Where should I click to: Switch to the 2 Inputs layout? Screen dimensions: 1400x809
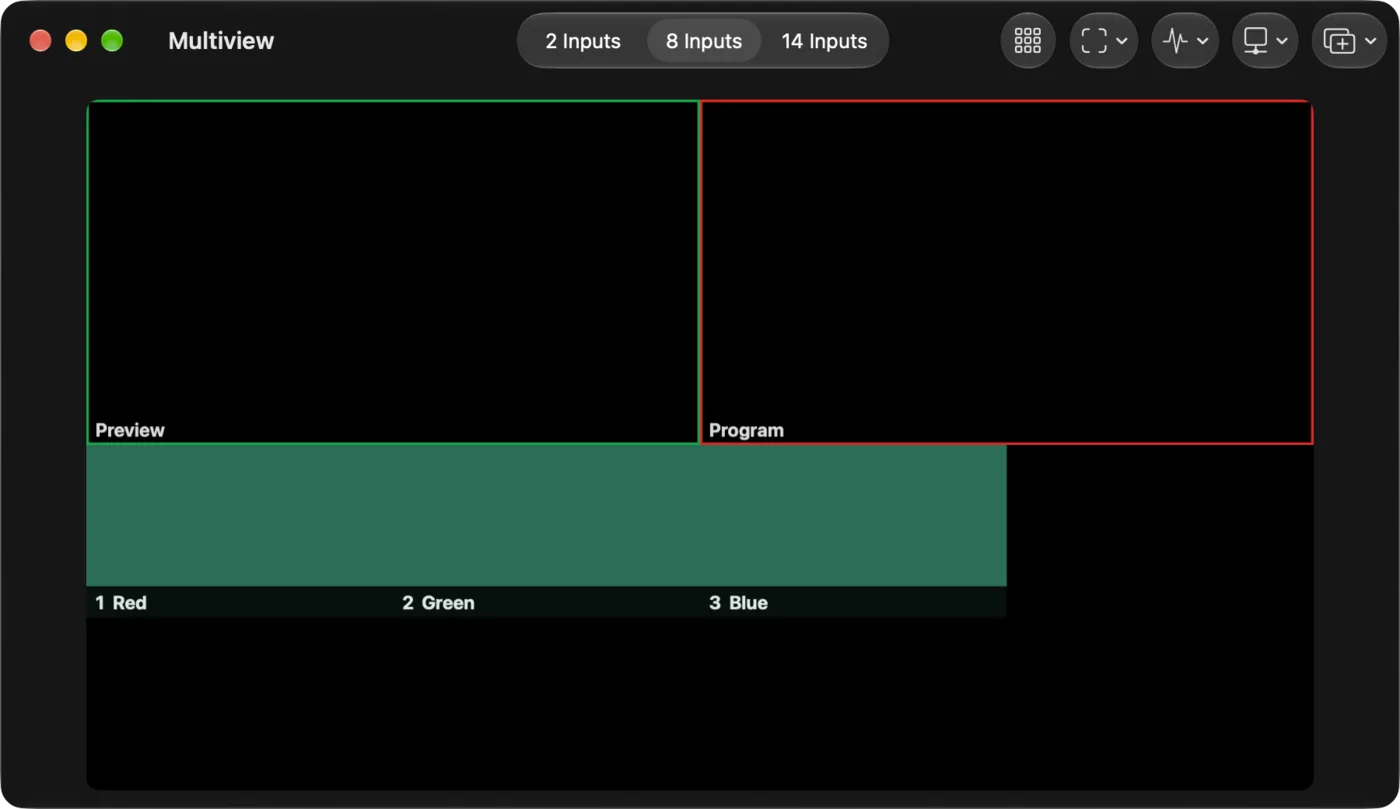click(x=583, y=41)
